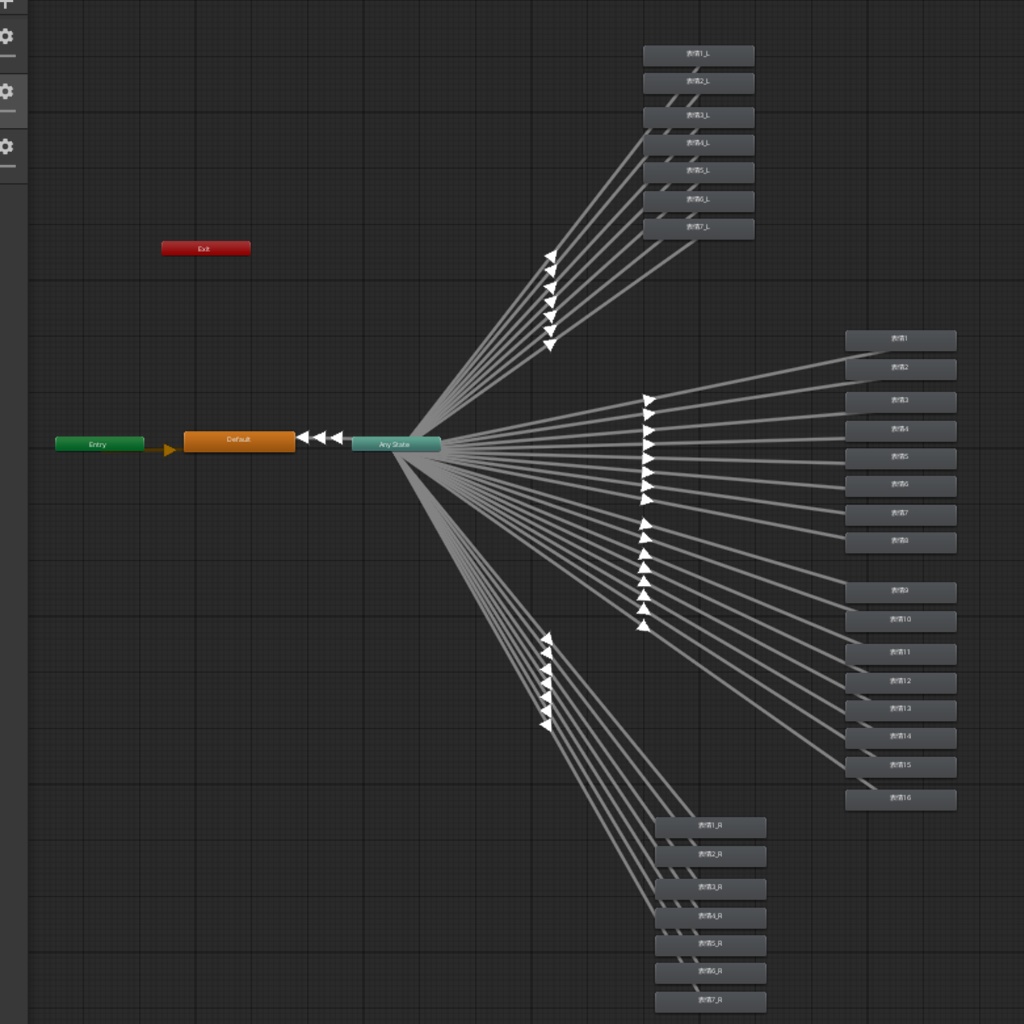Viewport: 1024px width, 1024px height.
Task: Highlight the 表情7_R state node
Action: pyautogui.click(x=710, y=1002)
